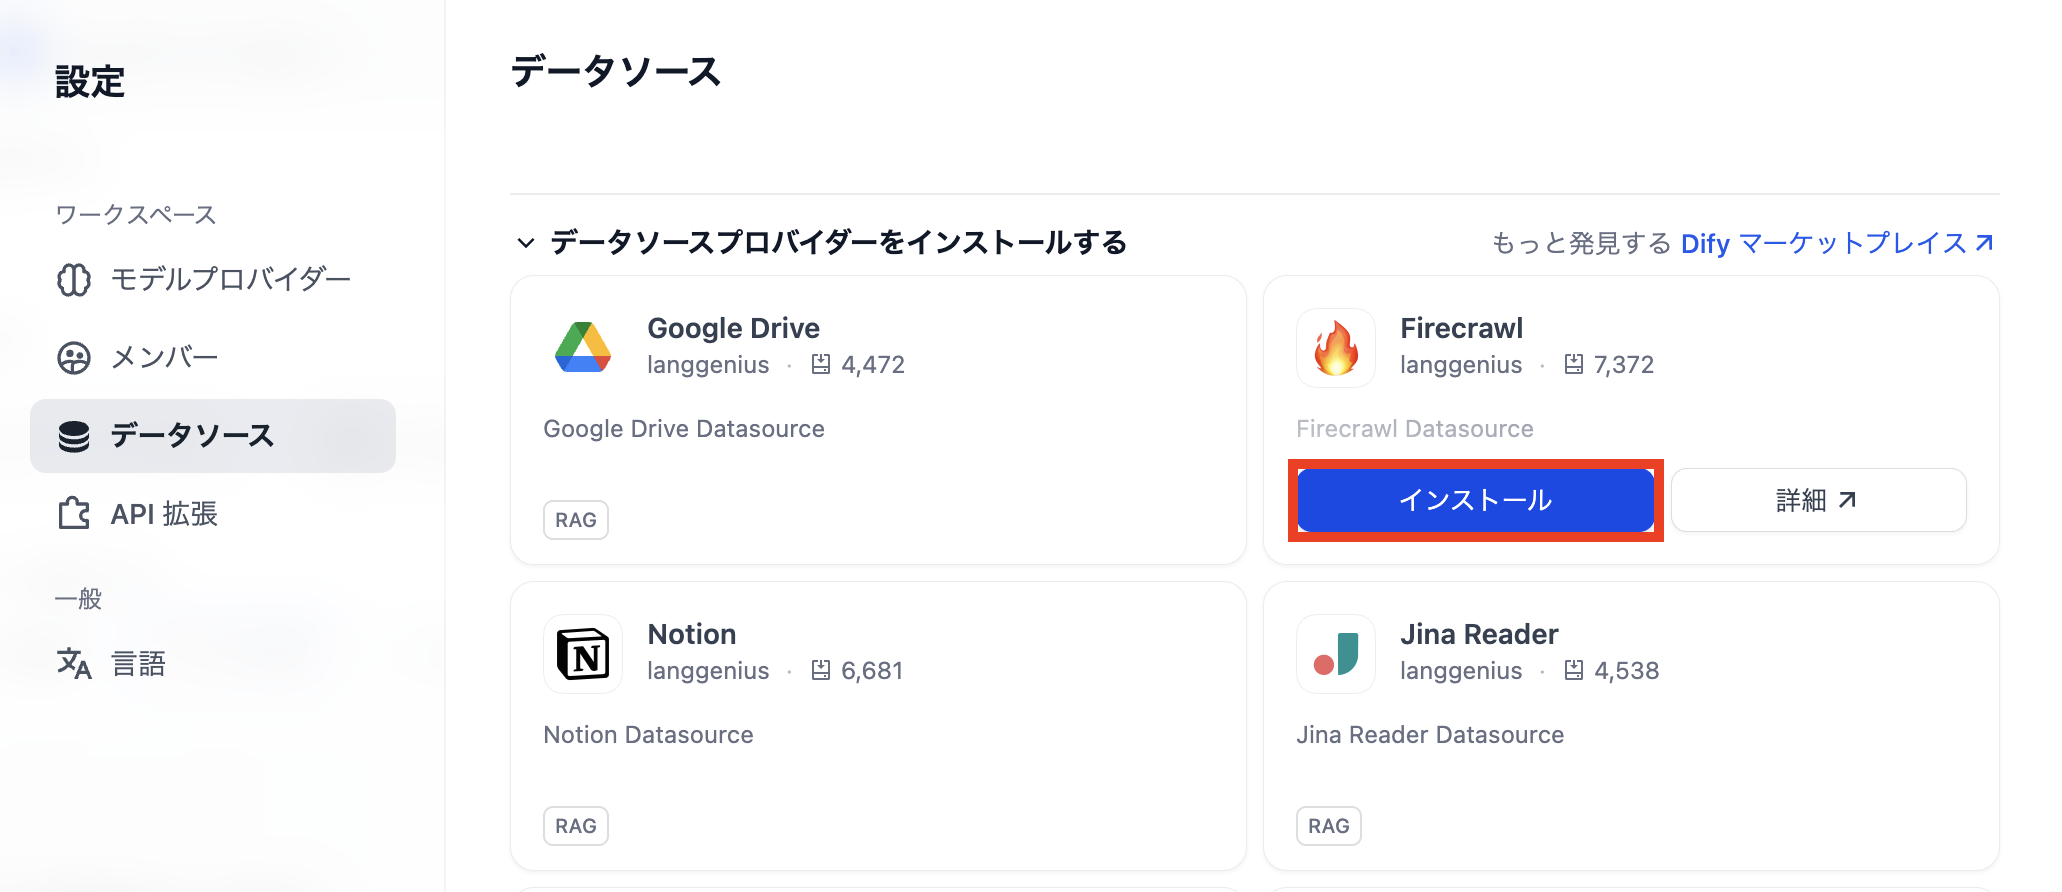Click the brain icon for model provider
Image resolution: width=2062 pixels, height=892 pixels.
coord(74,279)
